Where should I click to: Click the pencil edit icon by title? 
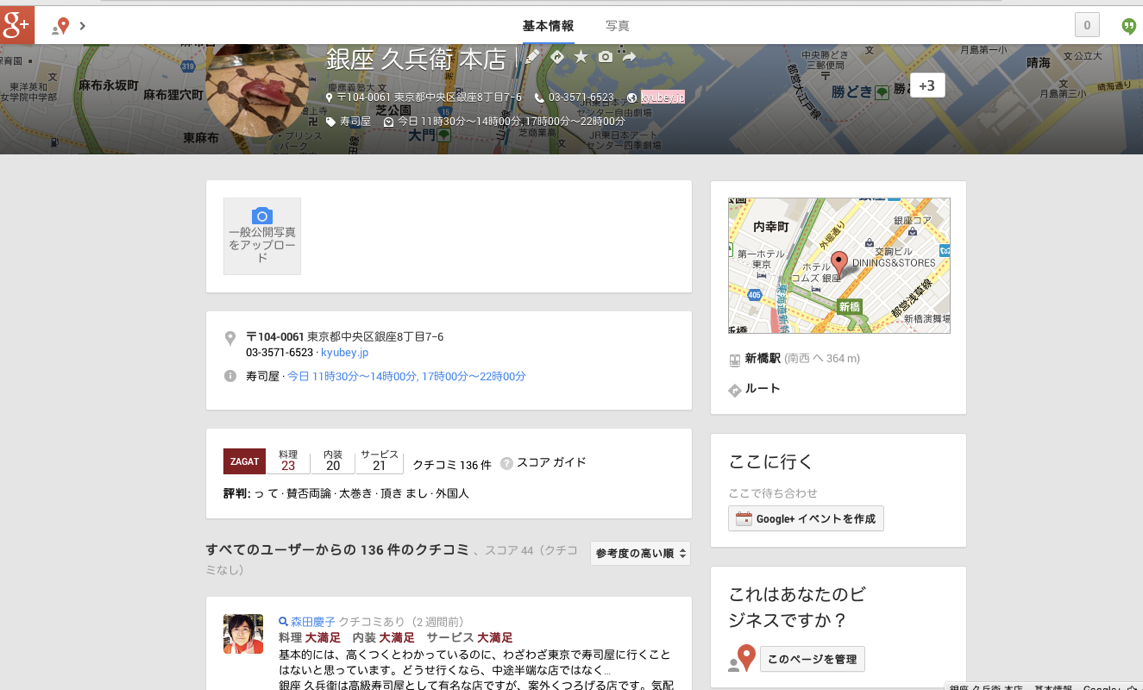click(x=534, y=56)
